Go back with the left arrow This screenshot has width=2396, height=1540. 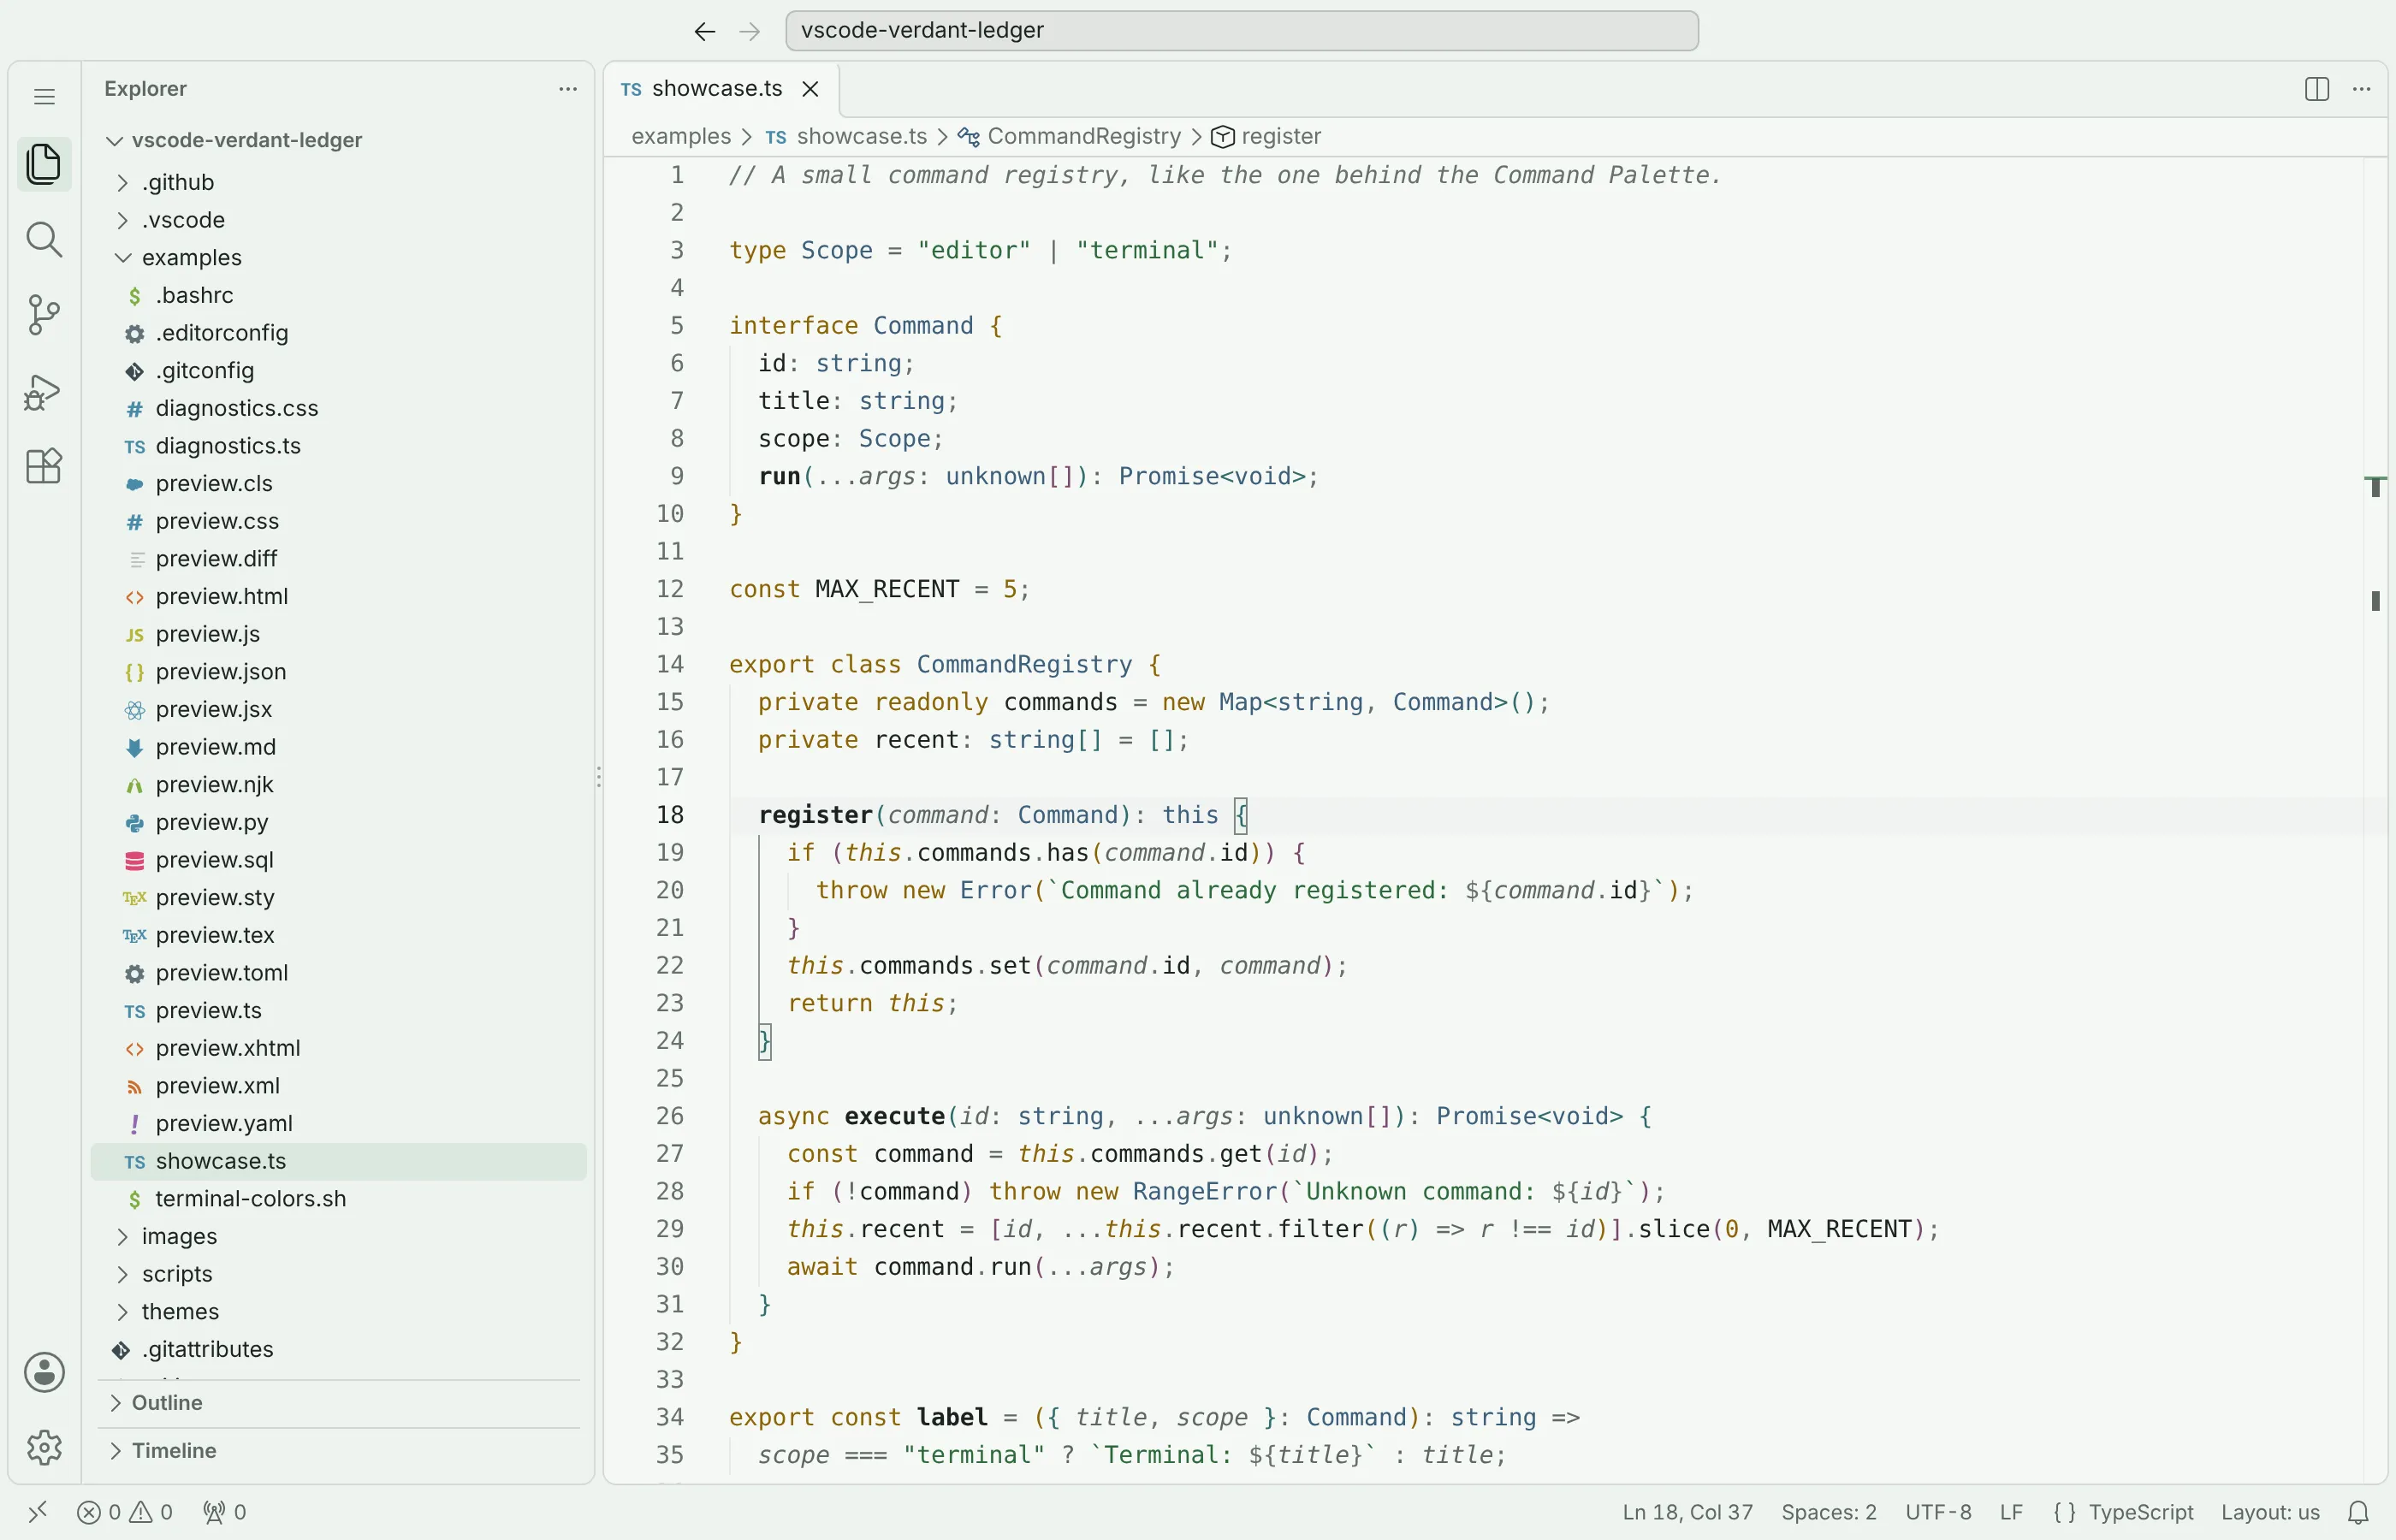coord(705,31)
